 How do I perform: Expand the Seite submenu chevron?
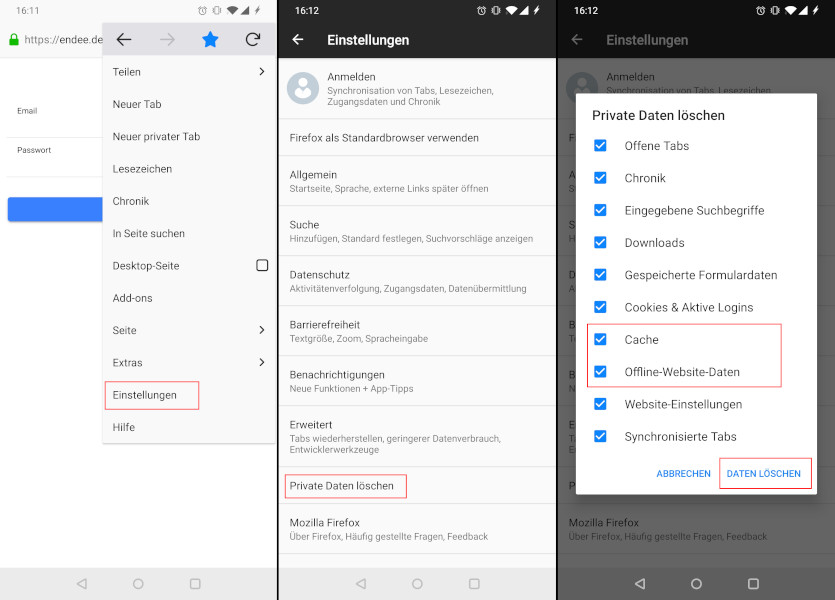(262, 330)
